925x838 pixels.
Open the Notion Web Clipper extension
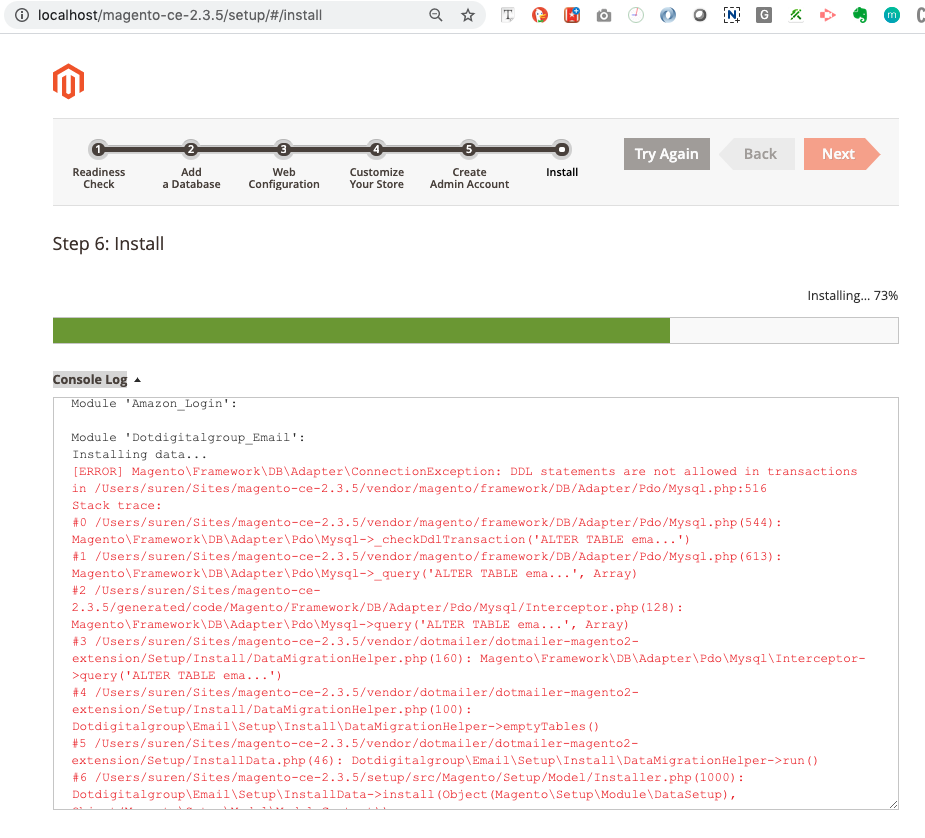(731, 14)
